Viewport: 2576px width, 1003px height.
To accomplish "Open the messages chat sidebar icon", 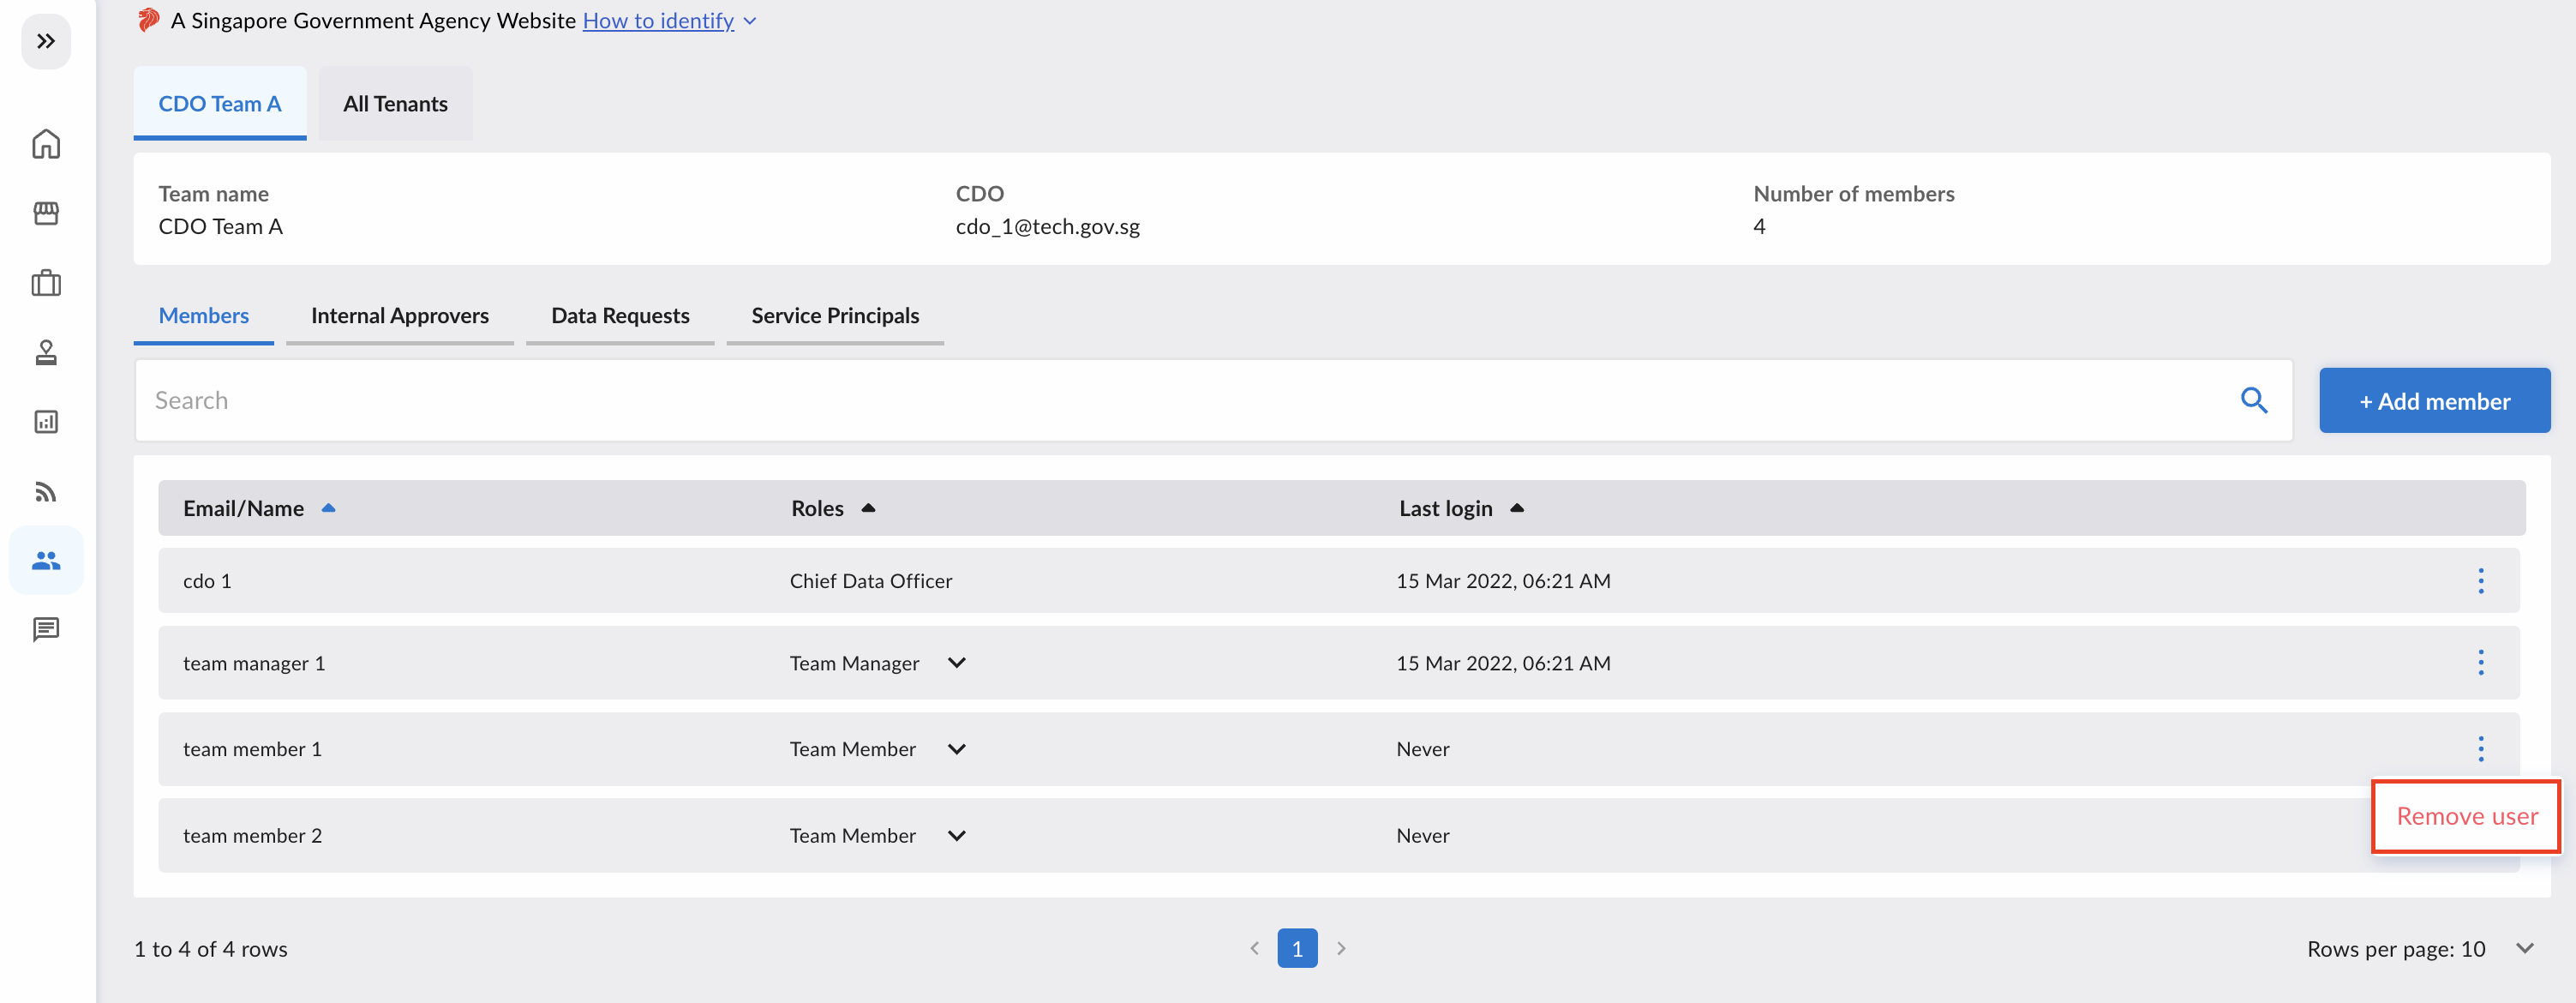I will (x=46, y=629).
